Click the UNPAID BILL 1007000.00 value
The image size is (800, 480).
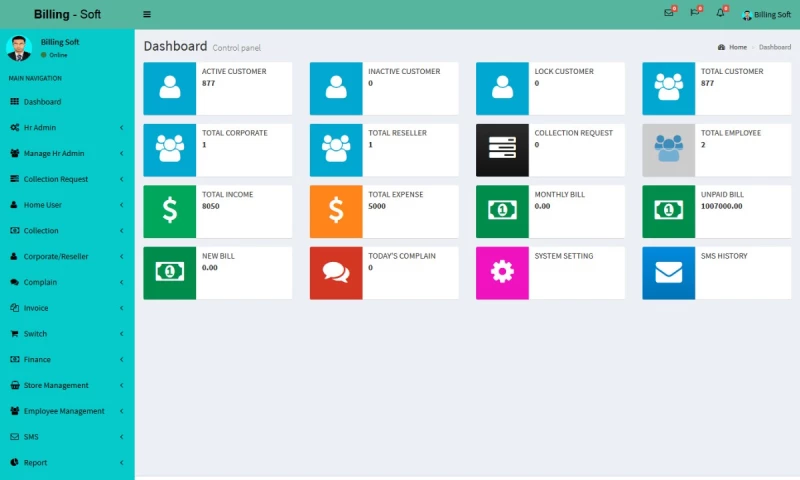tap(721, 206)
